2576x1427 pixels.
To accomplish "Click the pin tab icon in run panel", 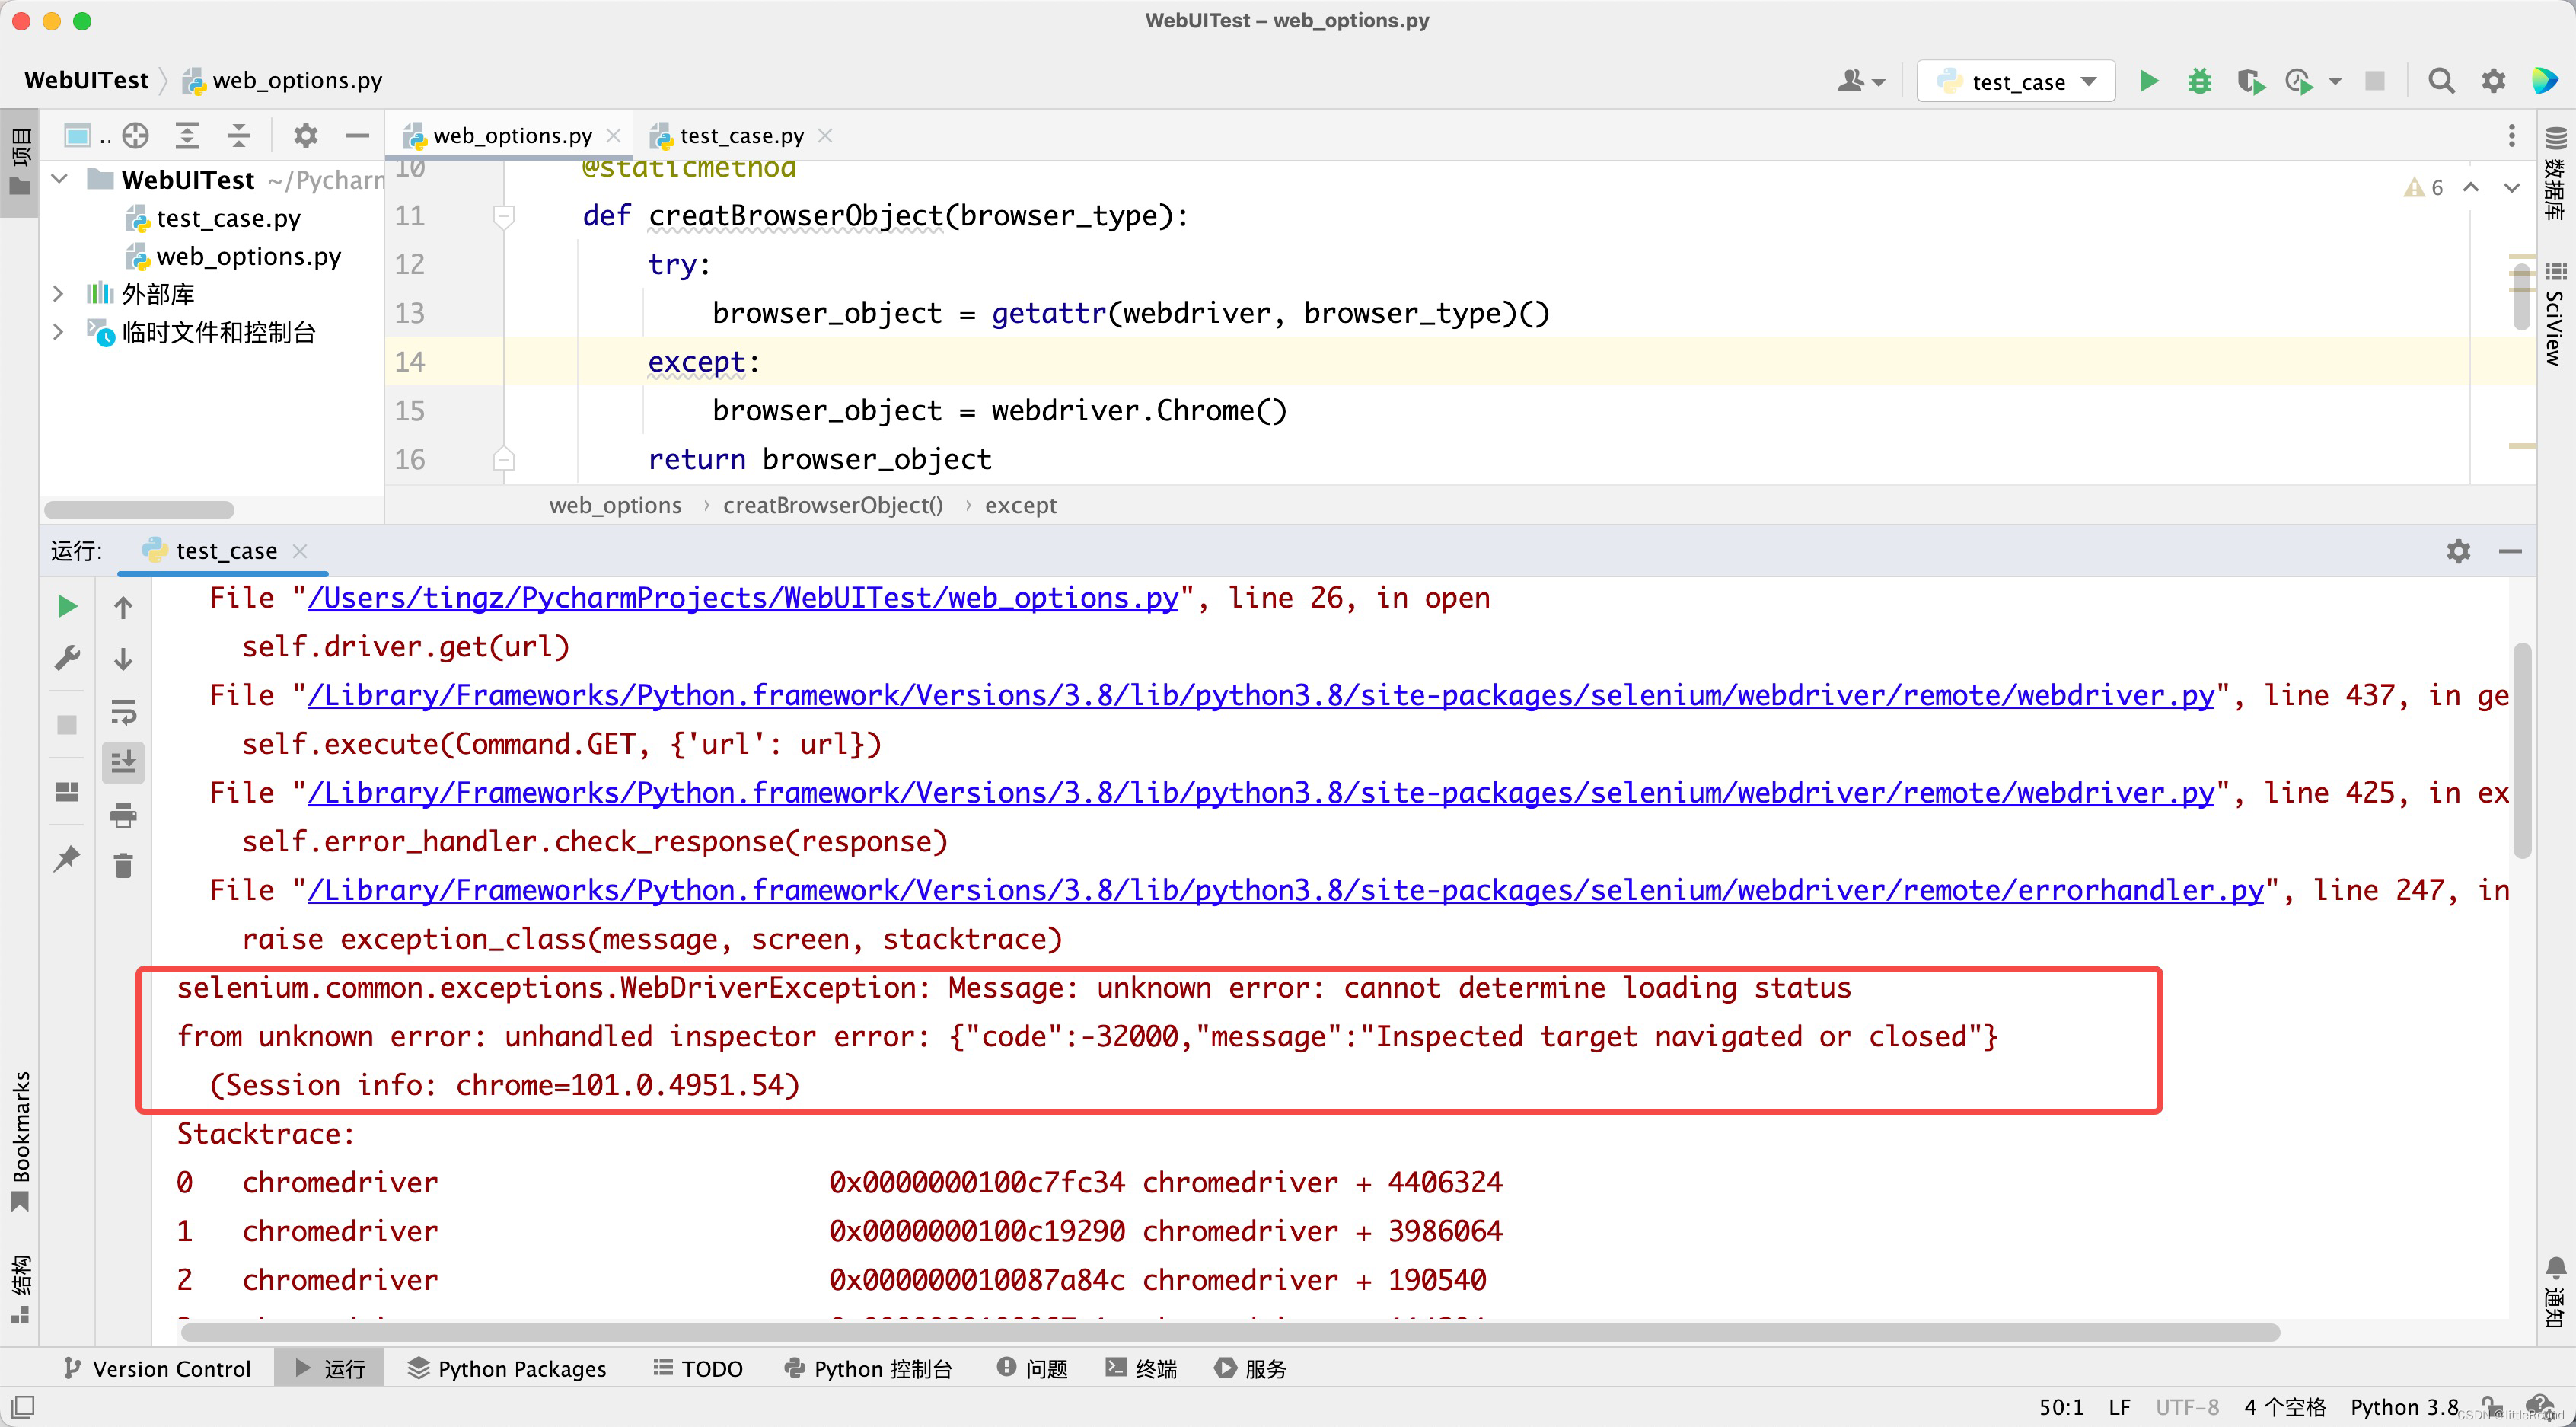I will click(67, 858).
